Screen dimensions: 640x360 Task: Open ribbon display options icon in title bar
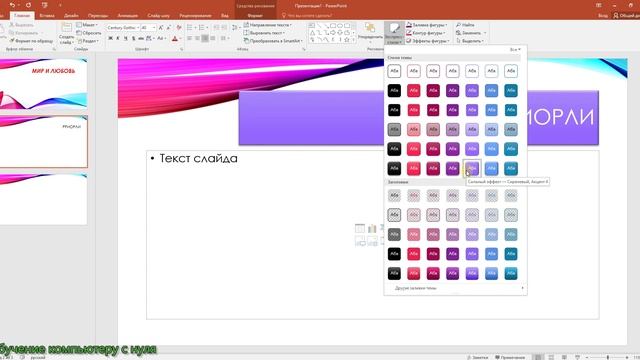pos(599,5)
